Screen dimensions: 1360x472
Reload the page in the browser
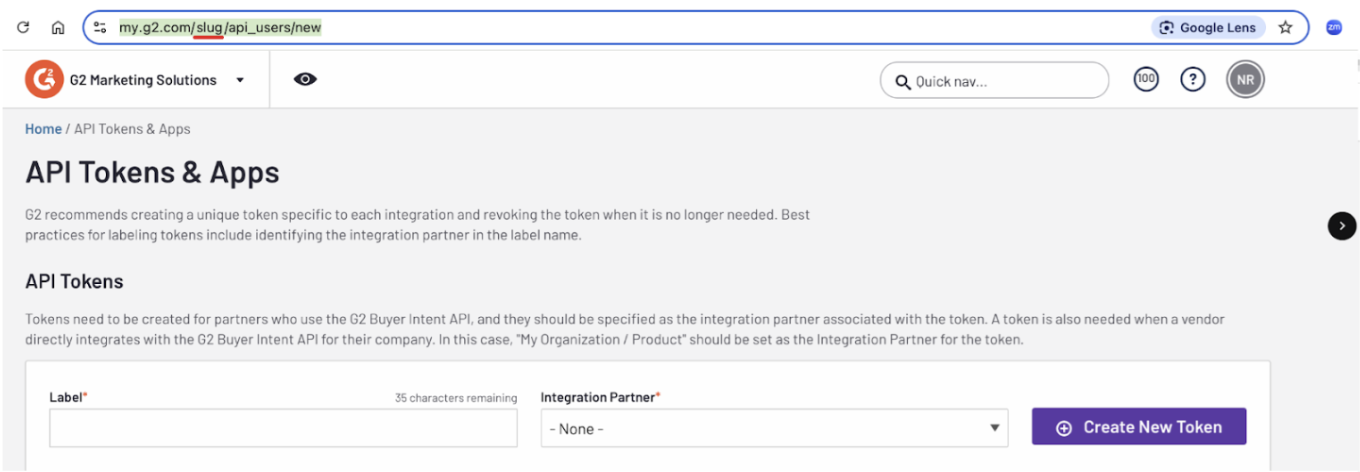24,28
